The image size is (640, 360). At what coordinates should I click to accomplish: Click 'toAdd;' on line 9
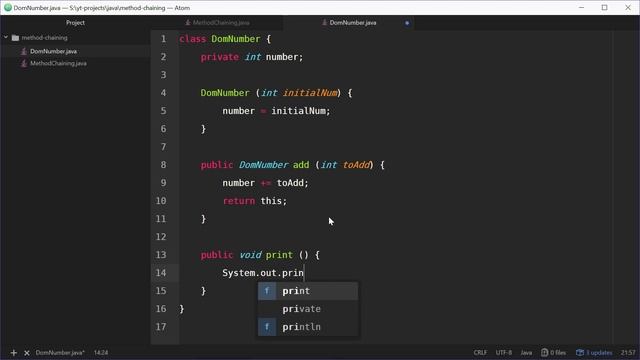(293, 183)
